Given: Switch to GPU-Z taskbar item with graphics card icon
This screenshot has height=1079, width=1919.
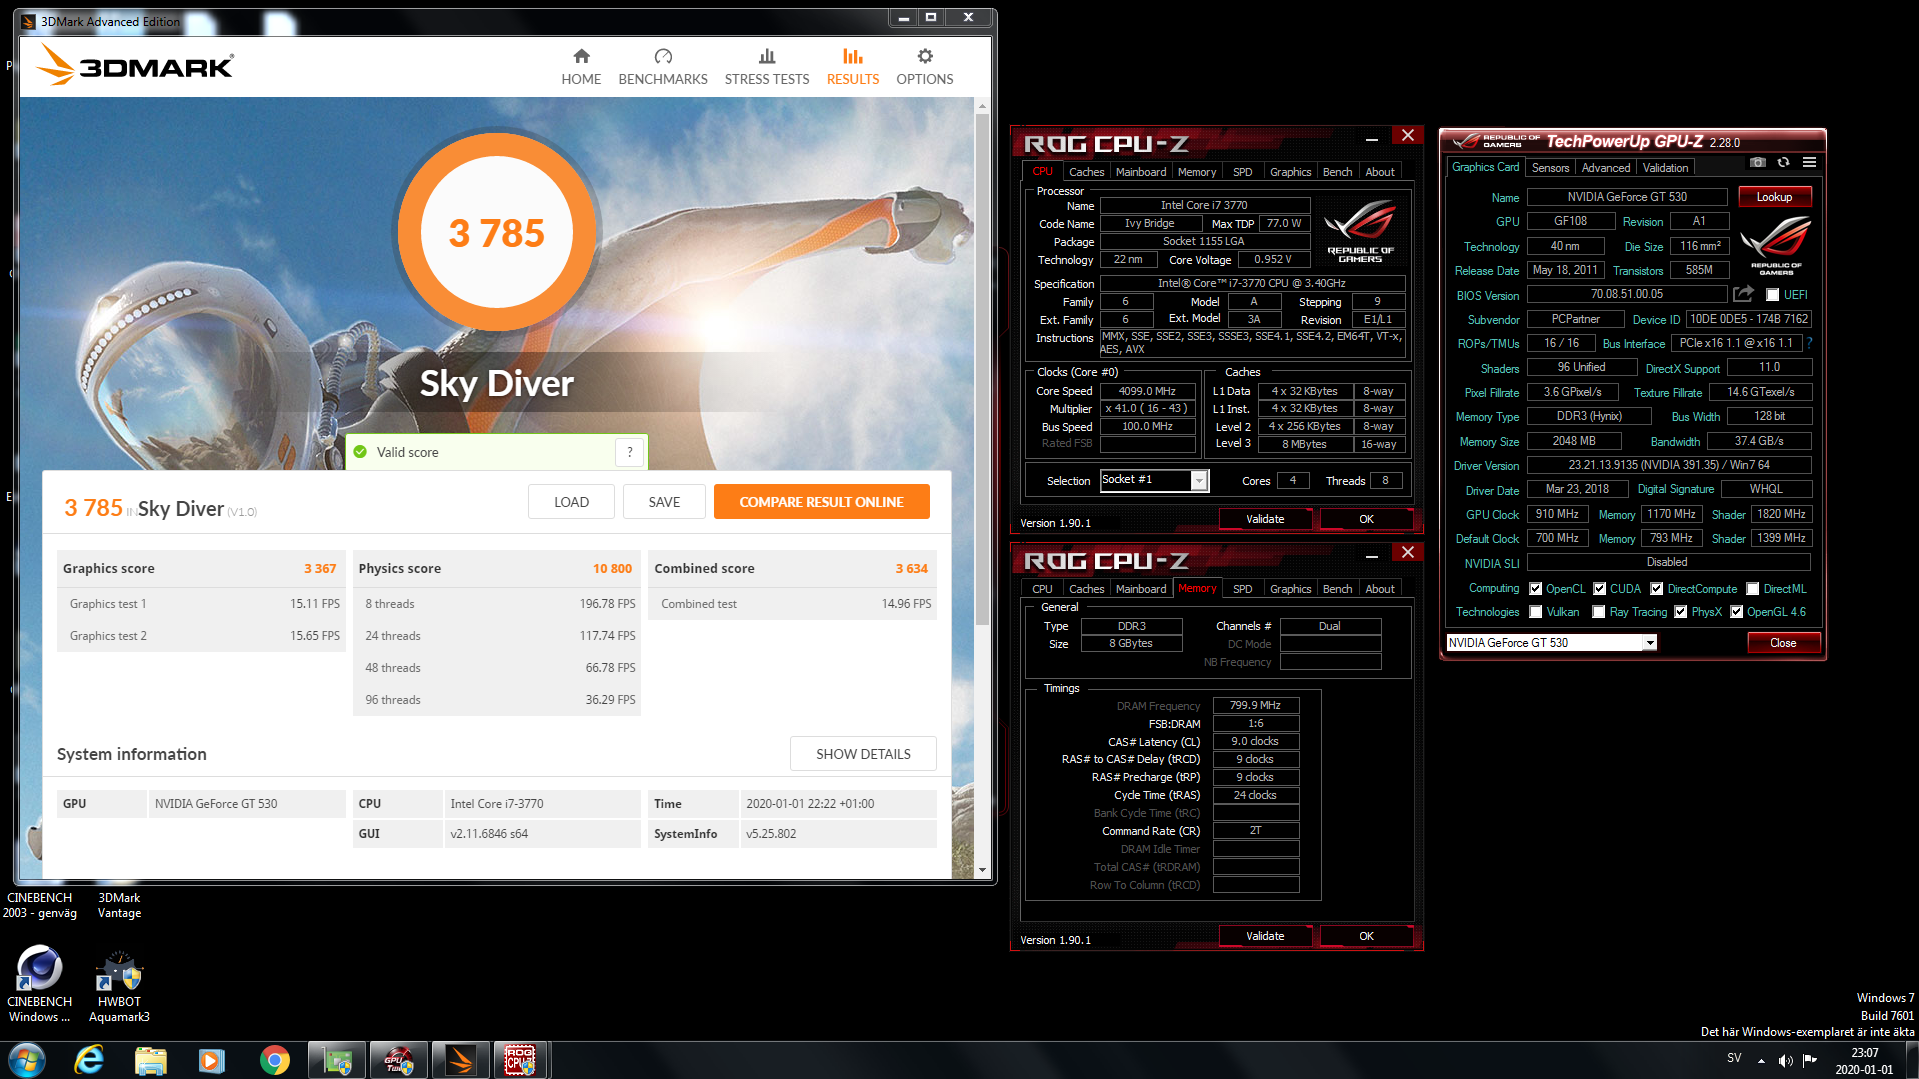Looking at the screenshot, I should [x=337, y=1060].
